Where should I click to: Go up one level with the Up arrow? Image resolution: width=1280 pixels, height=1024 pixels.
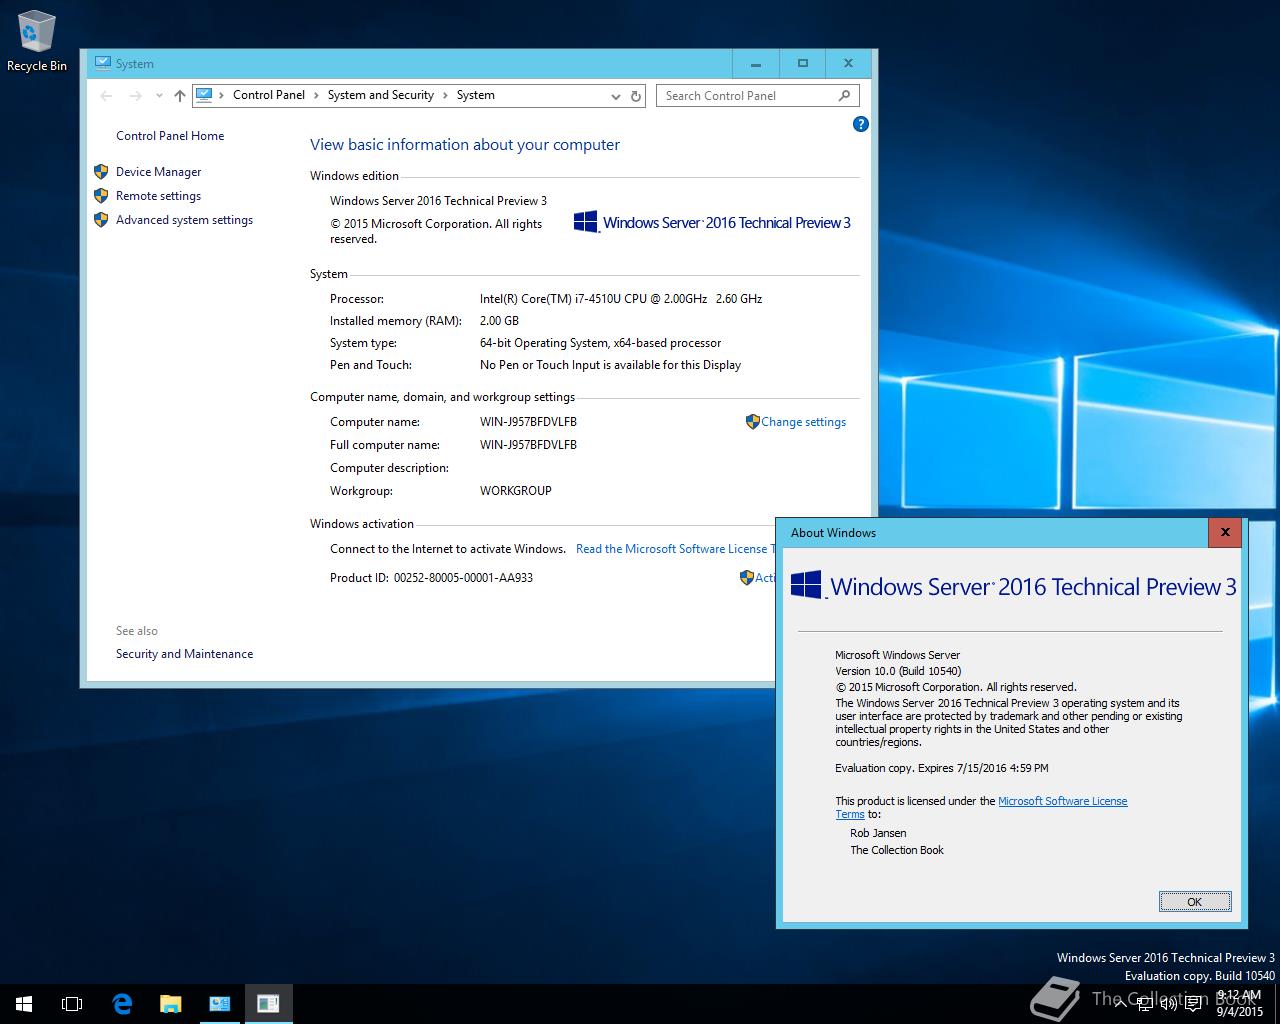[x=180, y=96]
